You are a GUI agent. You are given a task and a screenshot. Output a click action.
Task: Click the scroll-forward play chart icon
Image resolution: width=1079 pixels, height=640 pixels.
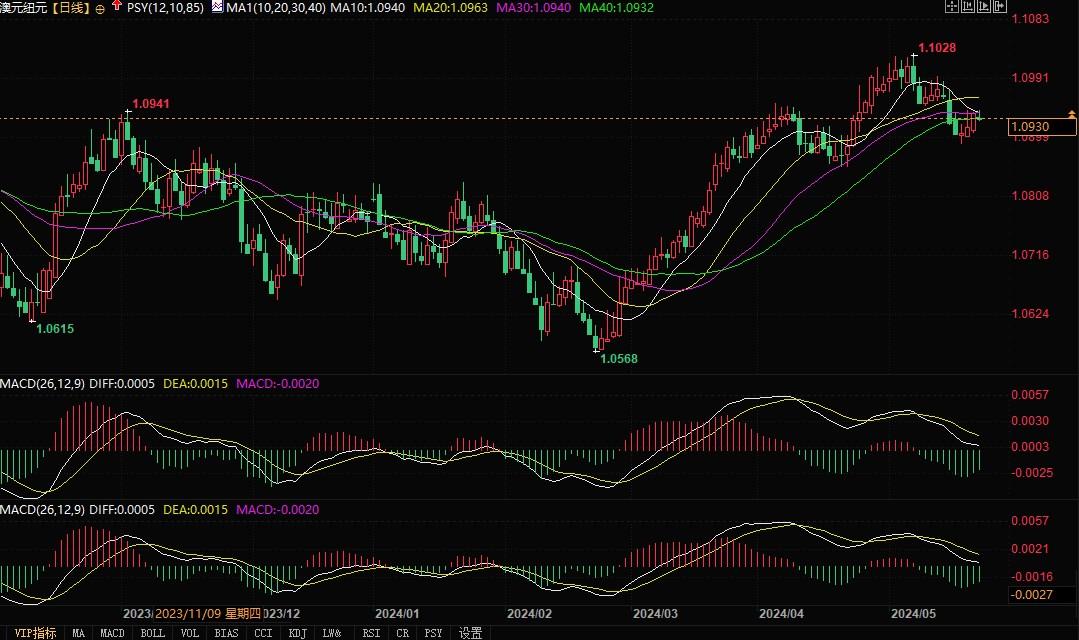coord(983,6)
